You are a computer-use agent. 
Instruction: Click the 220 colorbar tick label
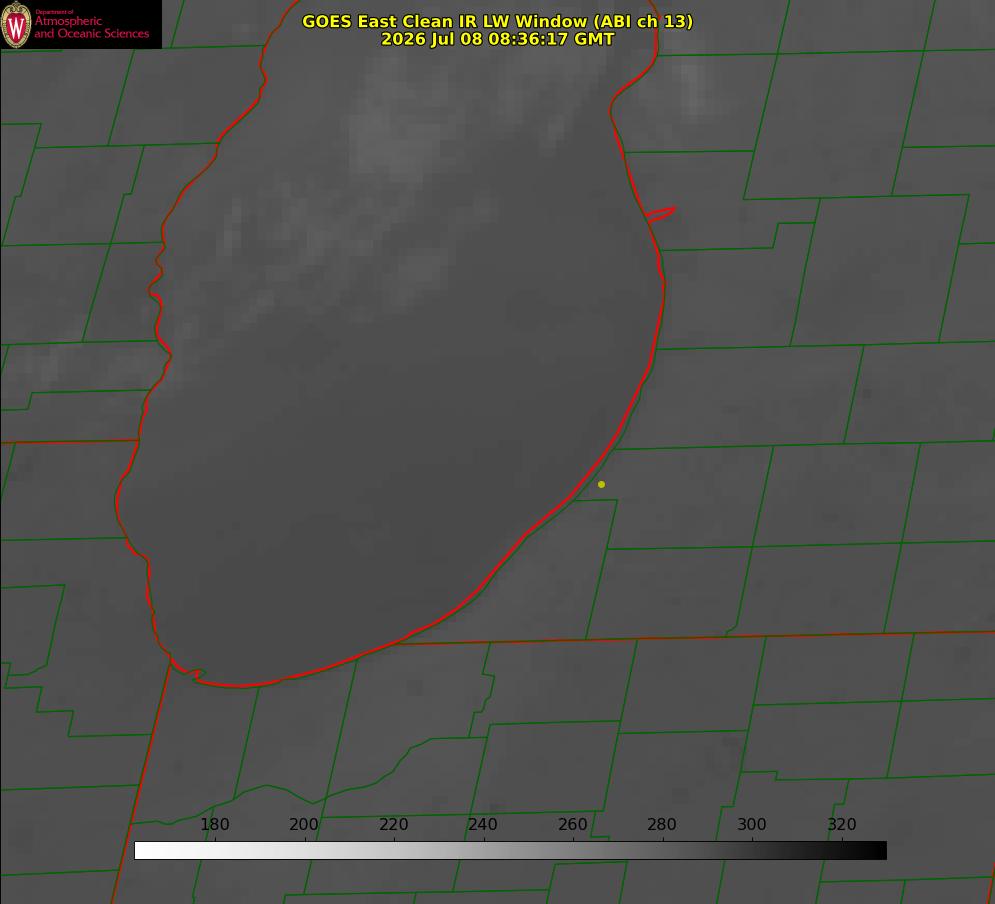point(393,824)
